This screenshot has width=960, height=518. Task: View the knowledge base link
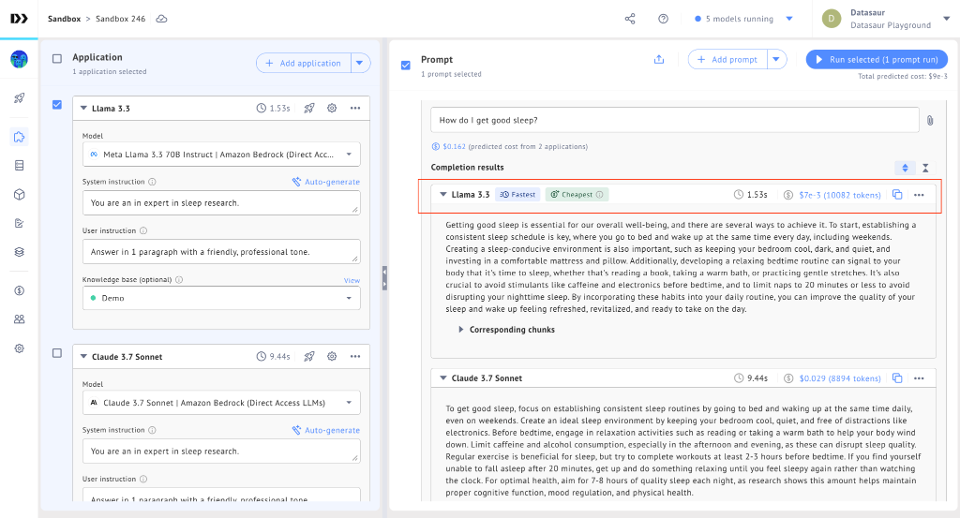pyautogui.click(x=352, y=280)
